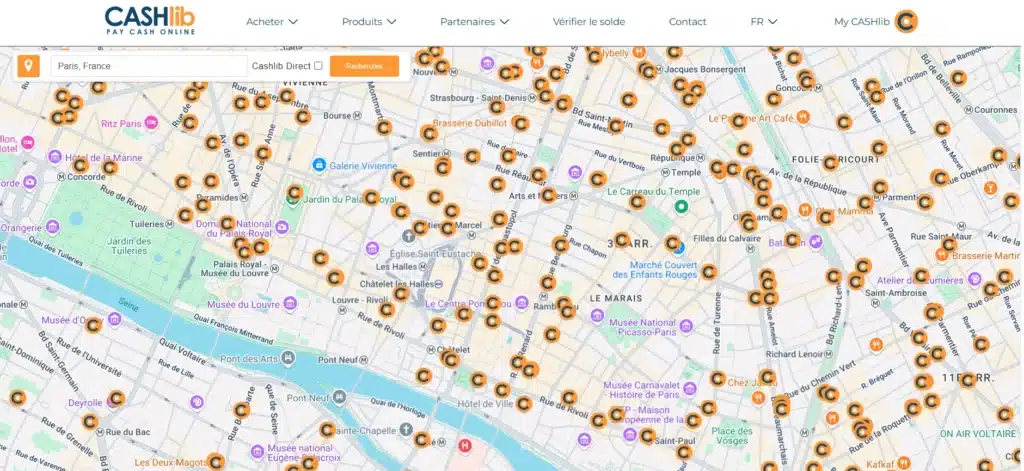Image resolution: width=1024 pixels, height=471 pixels.
Task: Go to the Contact page
Action: [x=687, y=21]
